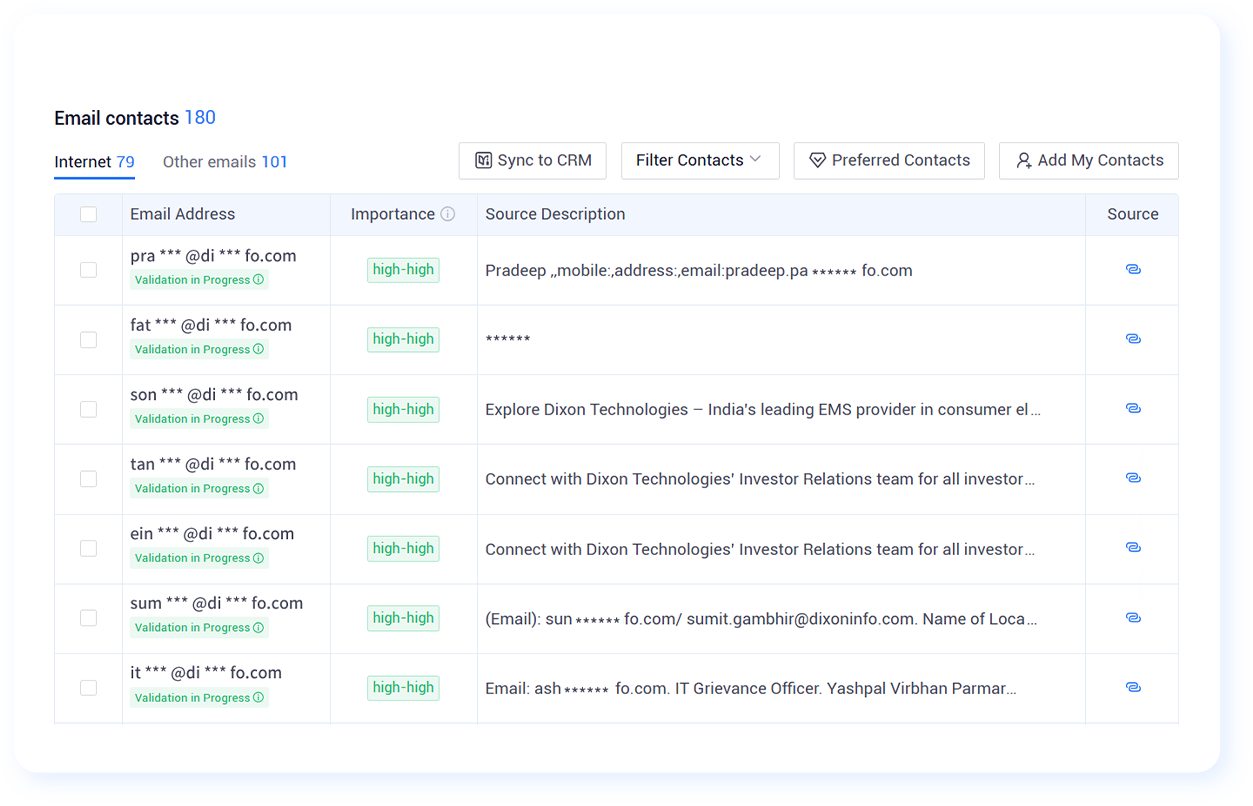Click validation info icon under pra *** email

(x=259, y=280)
